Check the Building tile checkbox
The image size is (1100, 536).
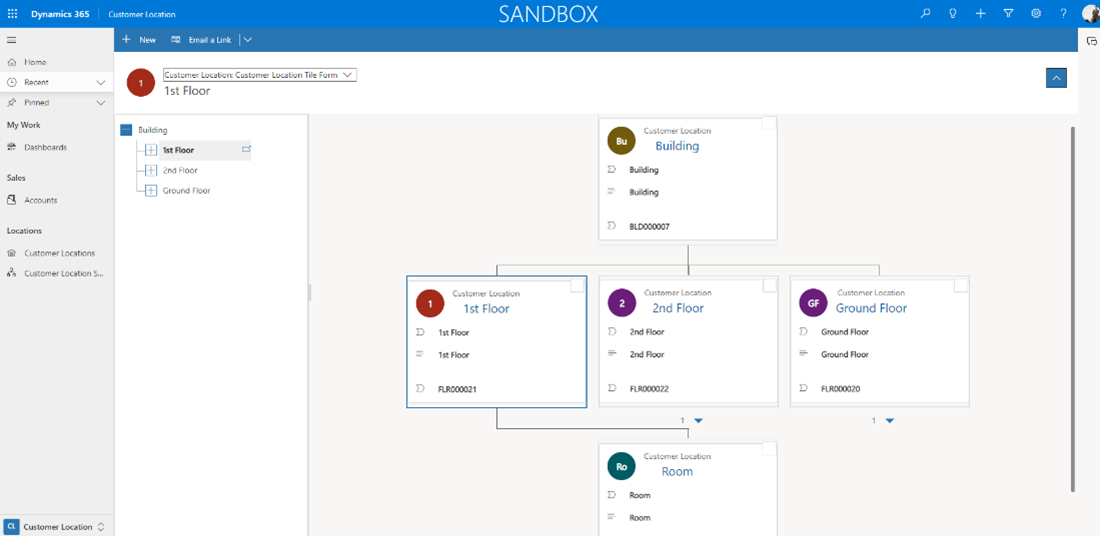[769, 124]
